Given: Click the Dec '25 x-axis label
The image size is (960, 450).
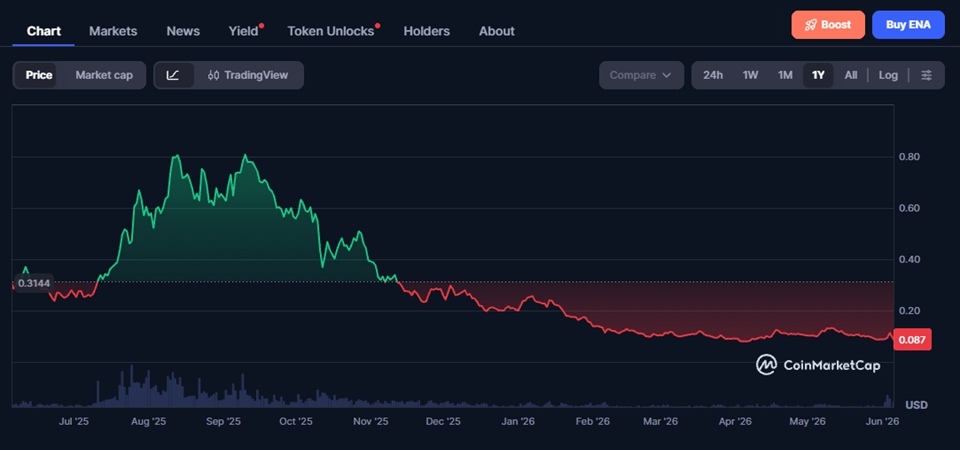Looking at the screenshot, I should 443,422.
